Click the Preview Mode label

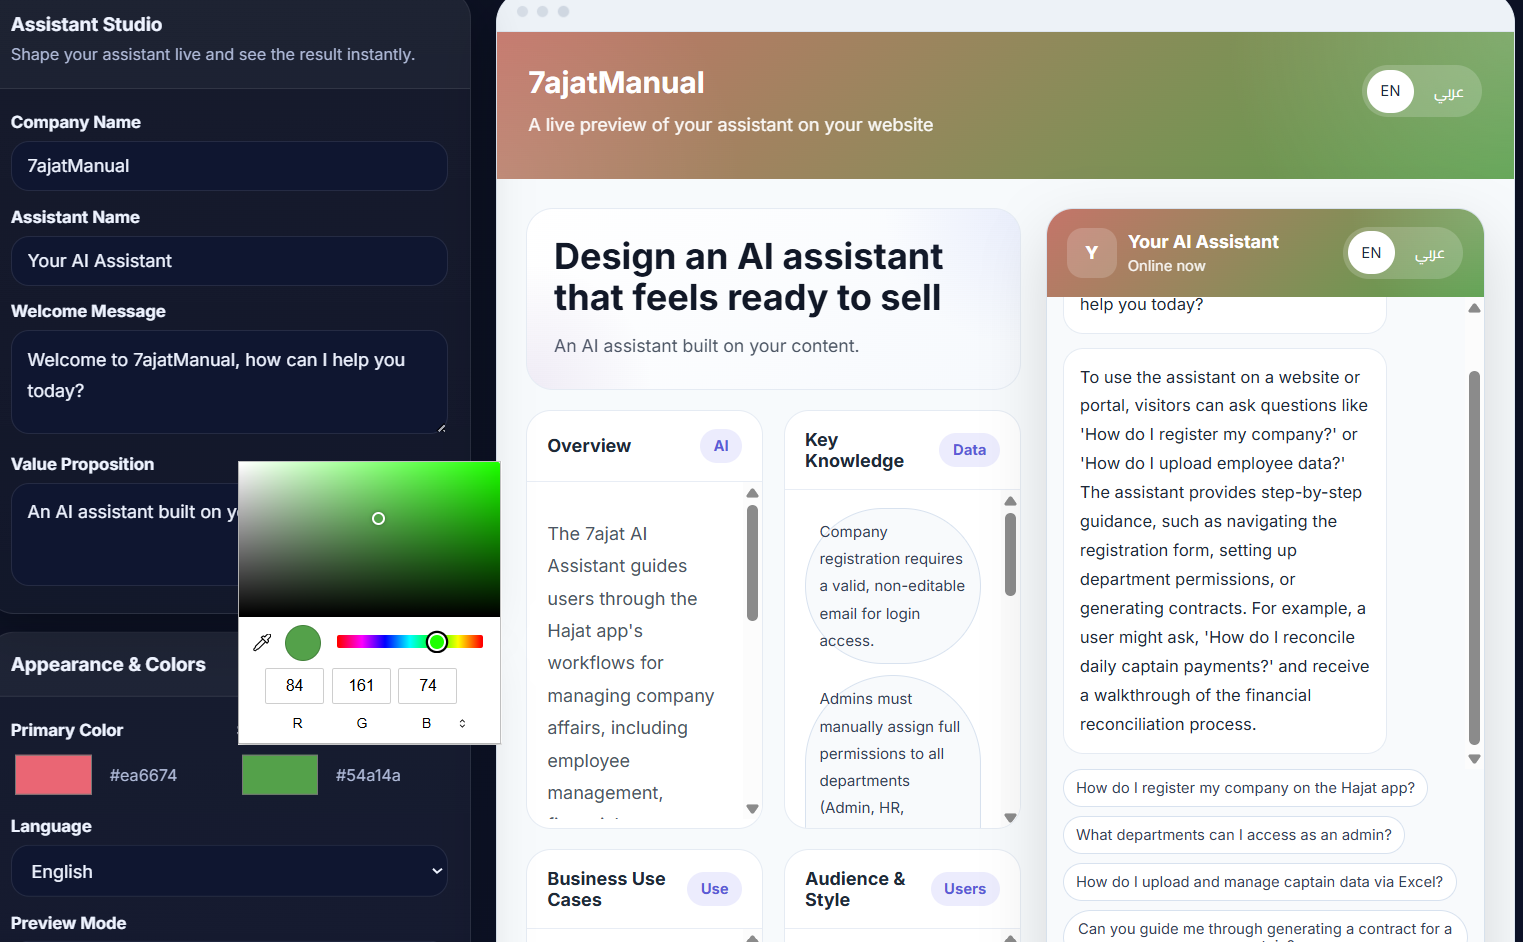point(68,923)
